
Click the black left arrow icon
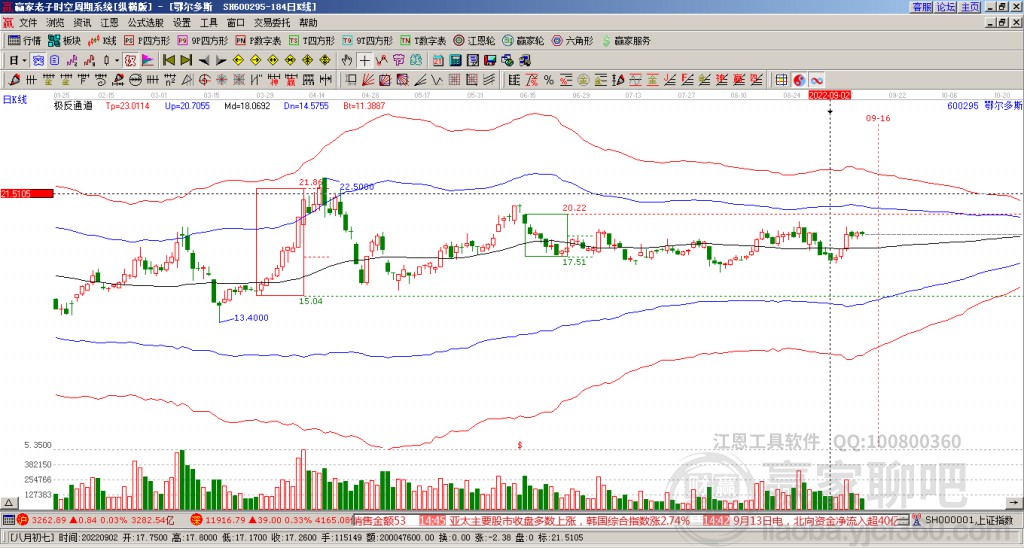pyautogui.click(x=204, y=61)
